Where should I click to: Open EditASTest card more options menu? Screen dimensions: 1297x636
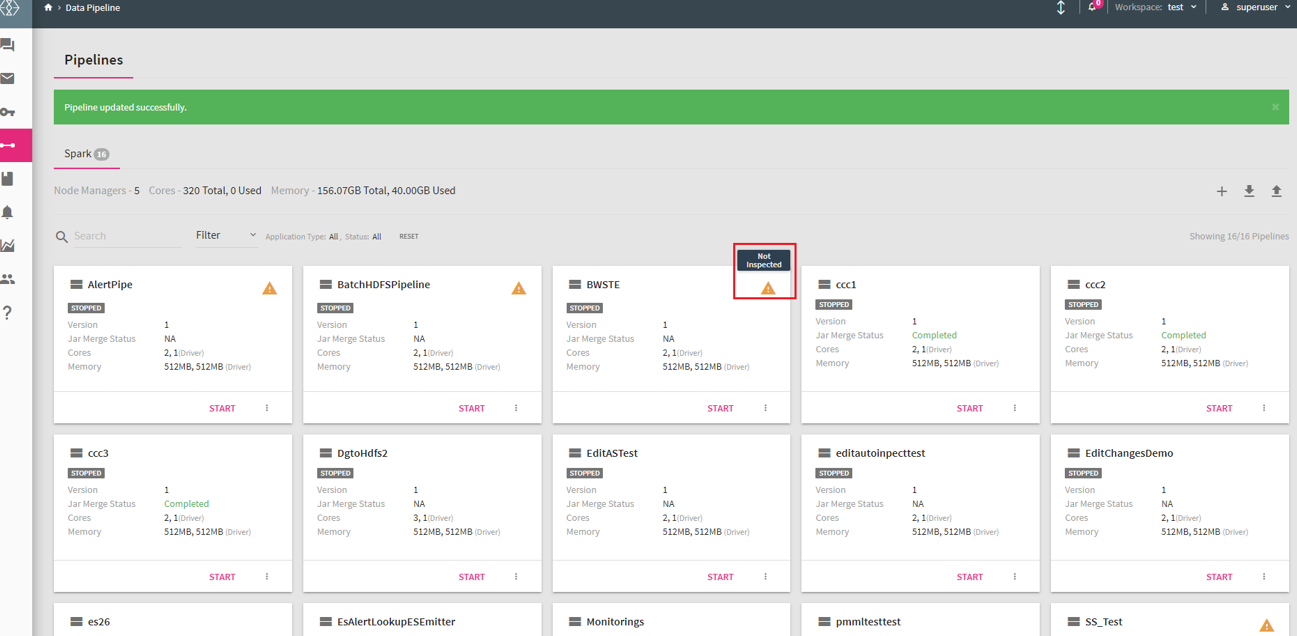point(765,577)
